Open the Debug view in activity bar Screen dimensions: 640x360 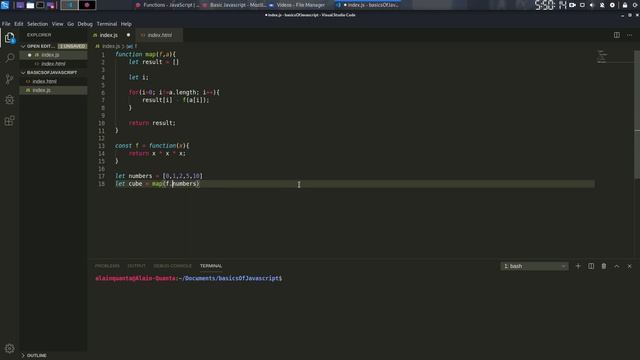click(x=9, y=100)
